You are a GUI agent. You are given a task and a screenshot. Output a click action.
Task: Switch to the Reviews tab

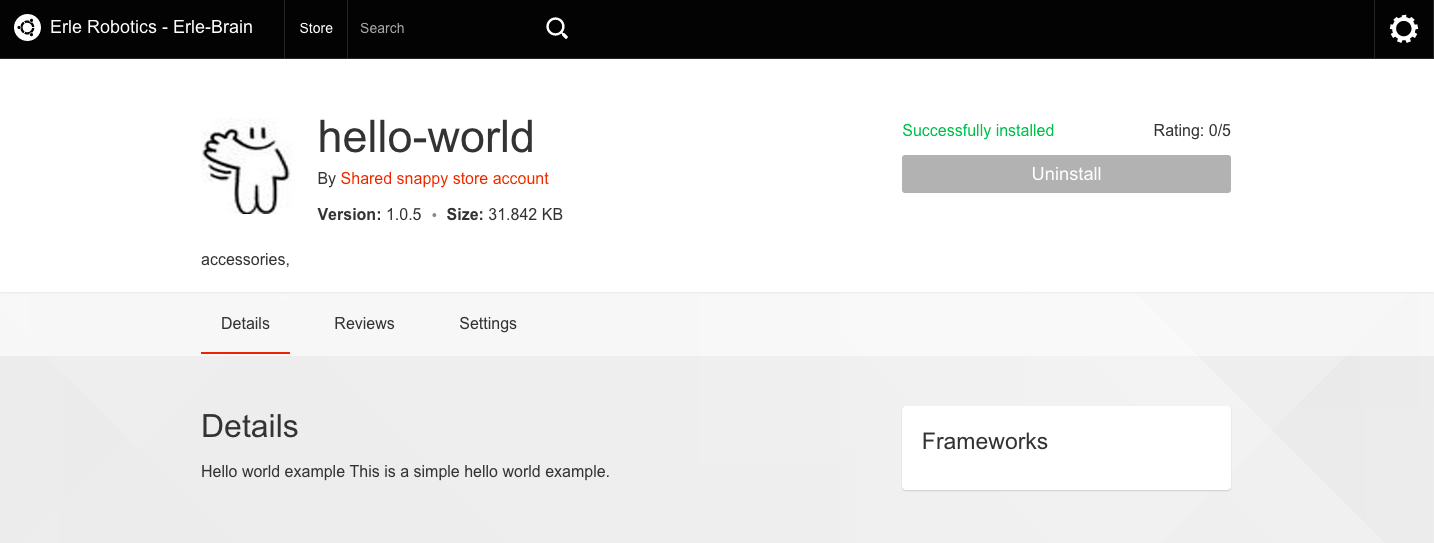click(x=364, y=324)
